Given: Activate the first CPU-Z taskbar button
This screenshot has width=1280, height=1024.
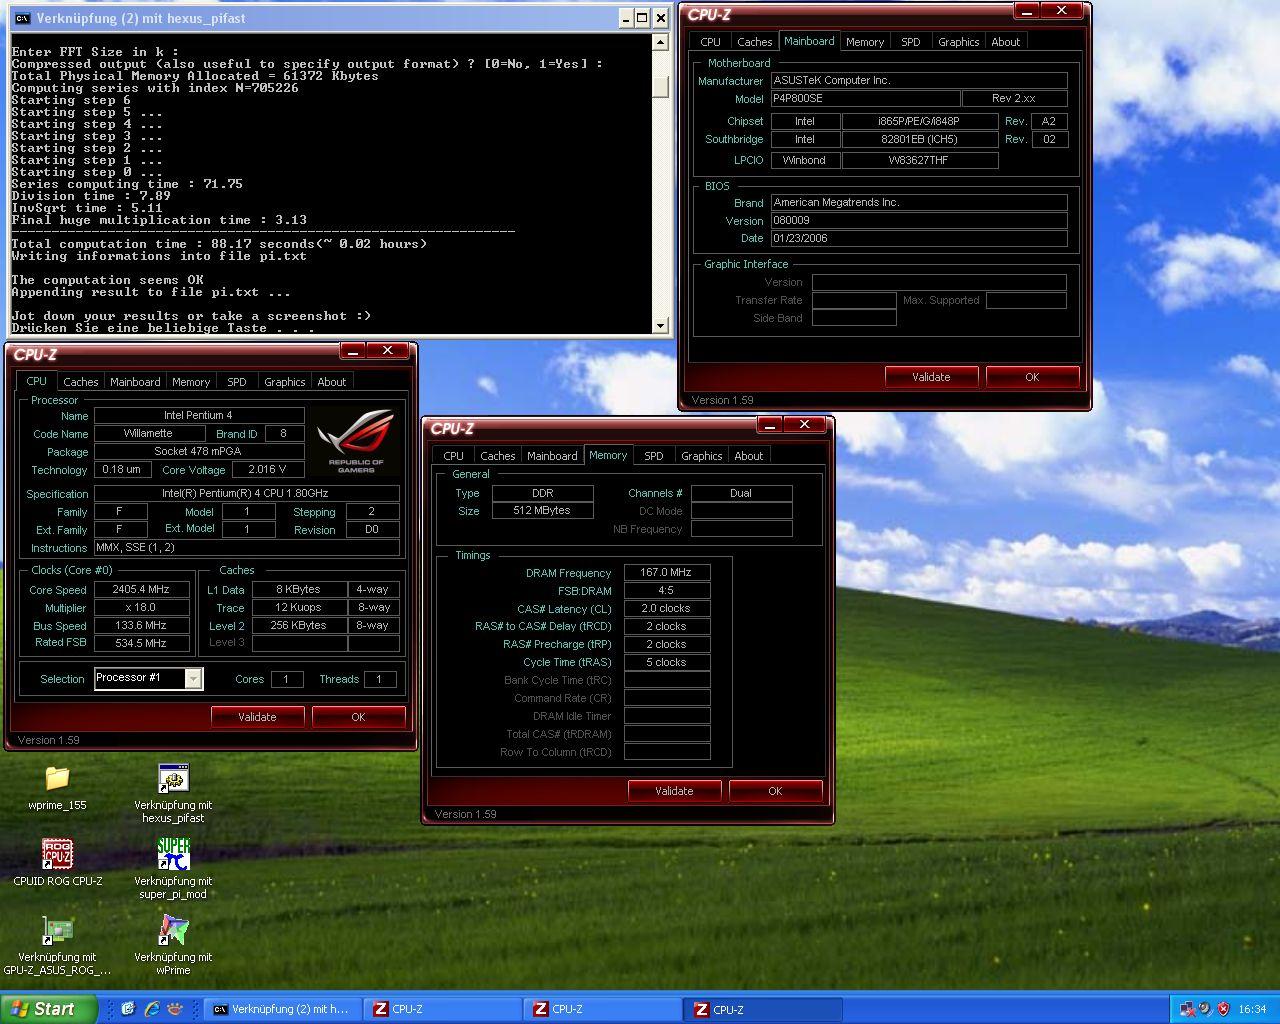Looking at the screenshot, I should pos(442,1009).
